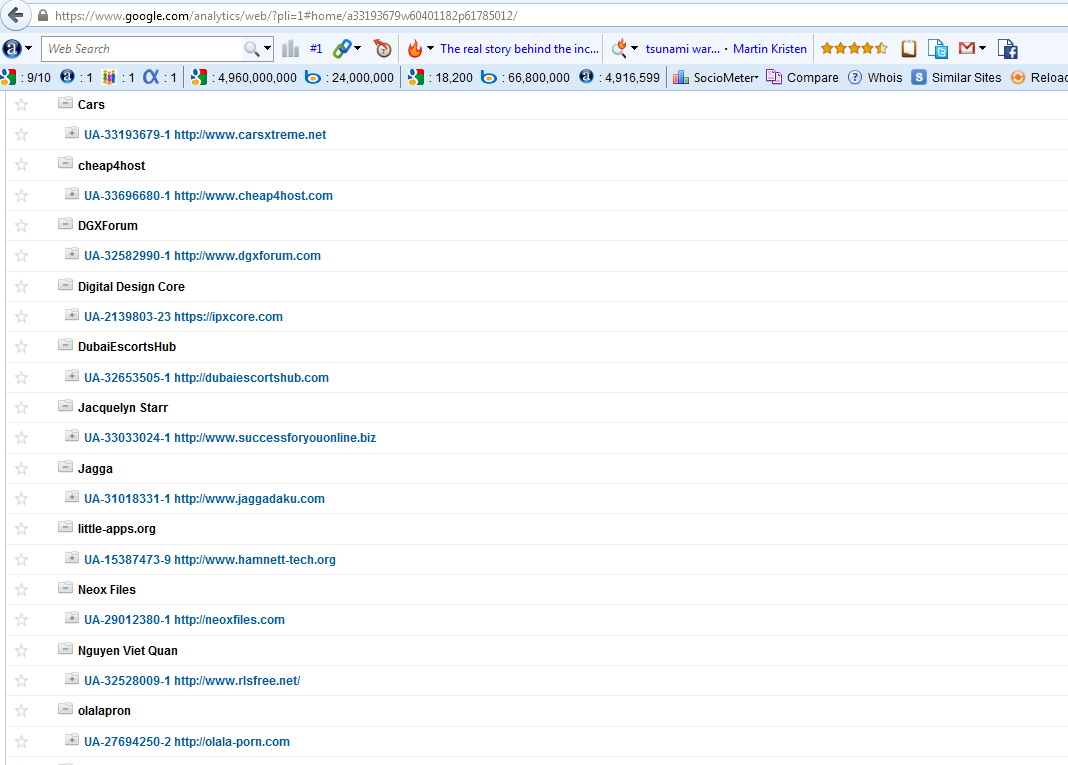Collapse the Cars account folder
1068x765 pixels.
tap(65, 102)
